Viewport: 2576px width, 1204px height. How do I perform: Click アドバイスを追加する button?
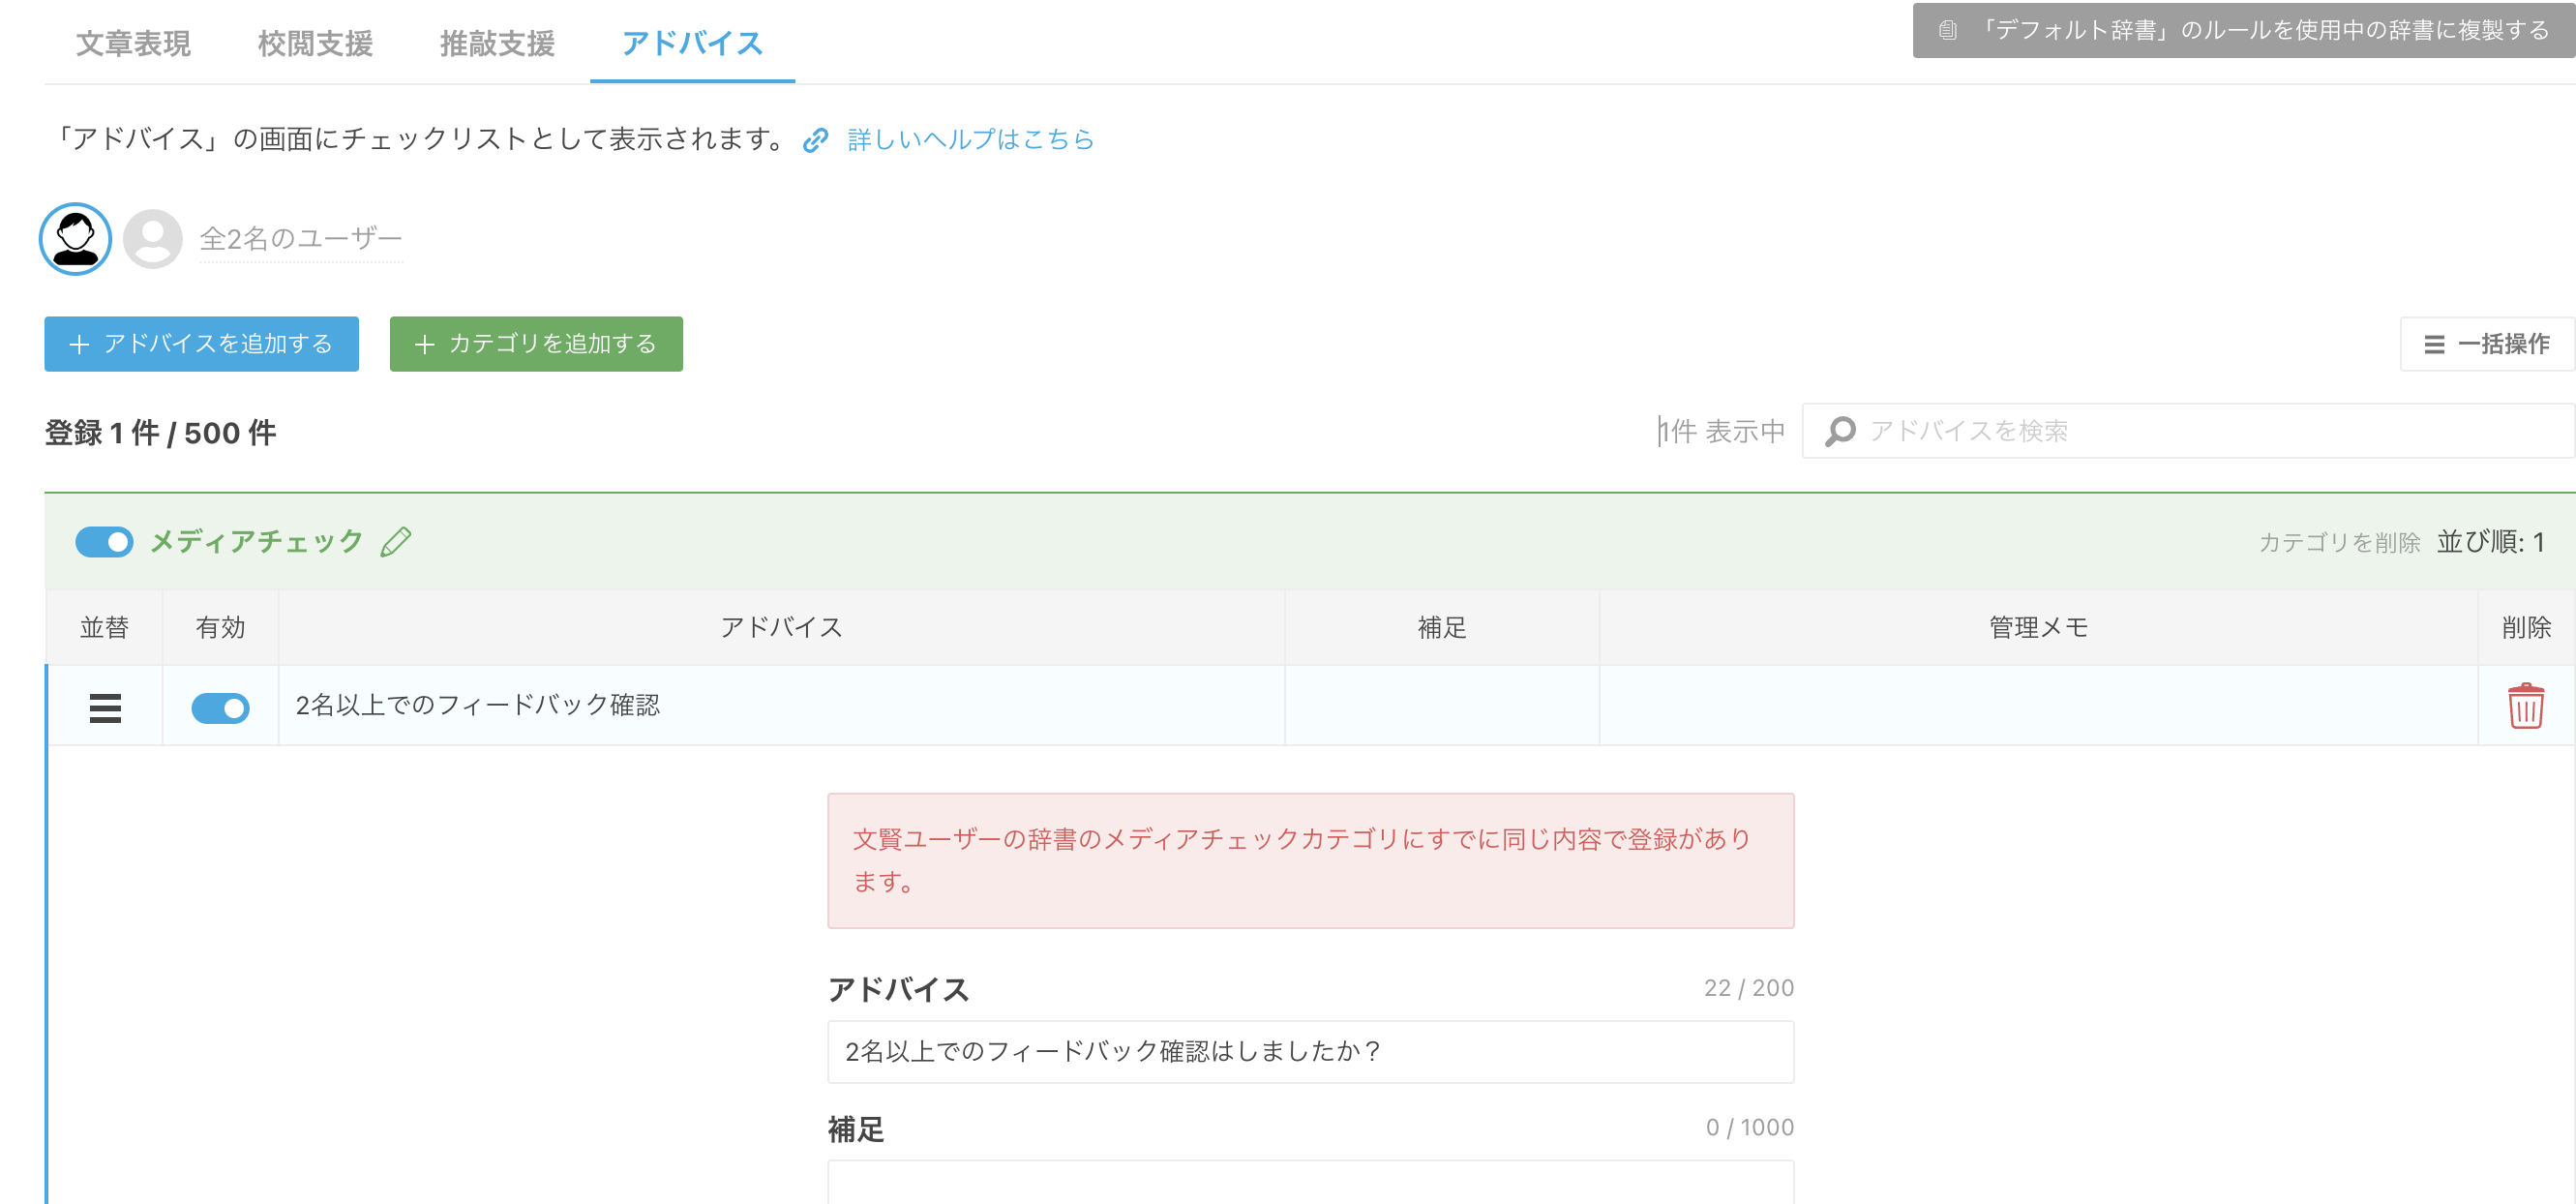pos(201,344)
